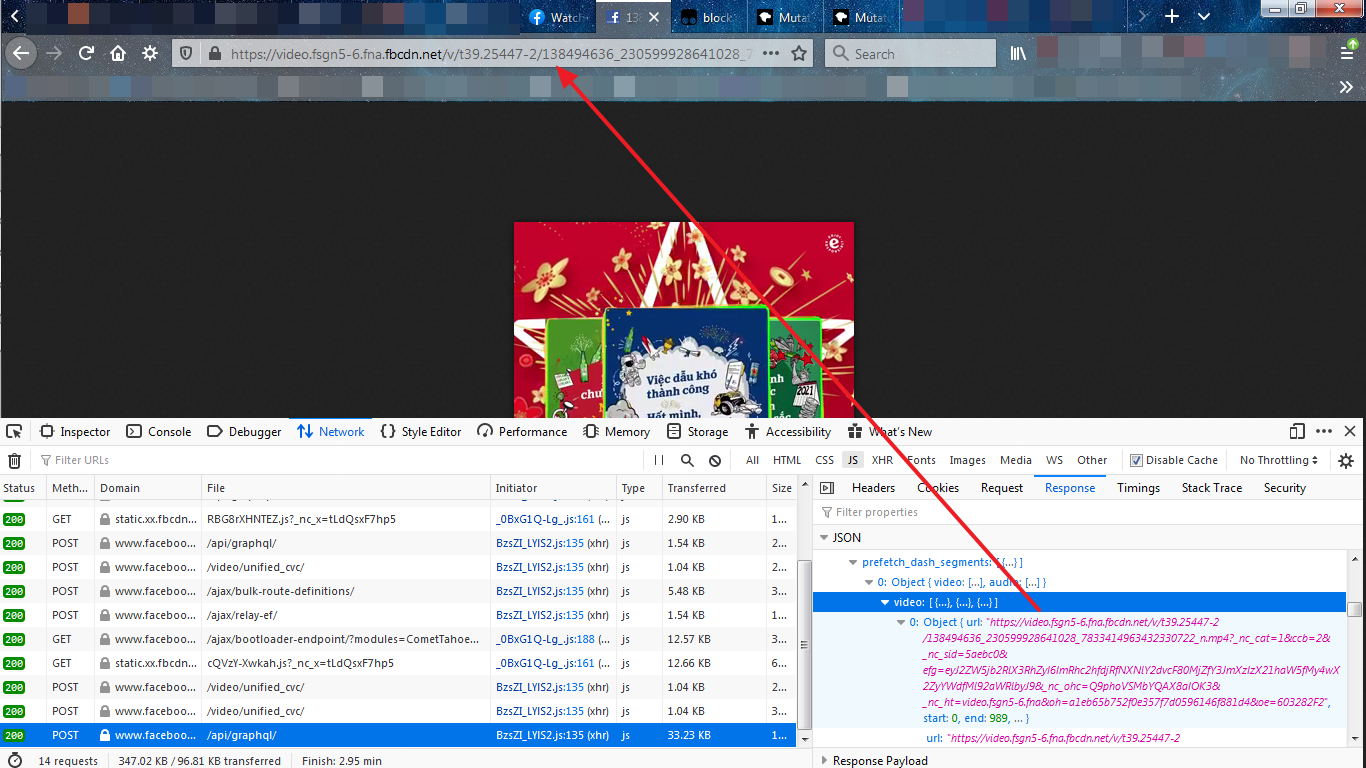Open the Headers tab of the request

(873, 488)
